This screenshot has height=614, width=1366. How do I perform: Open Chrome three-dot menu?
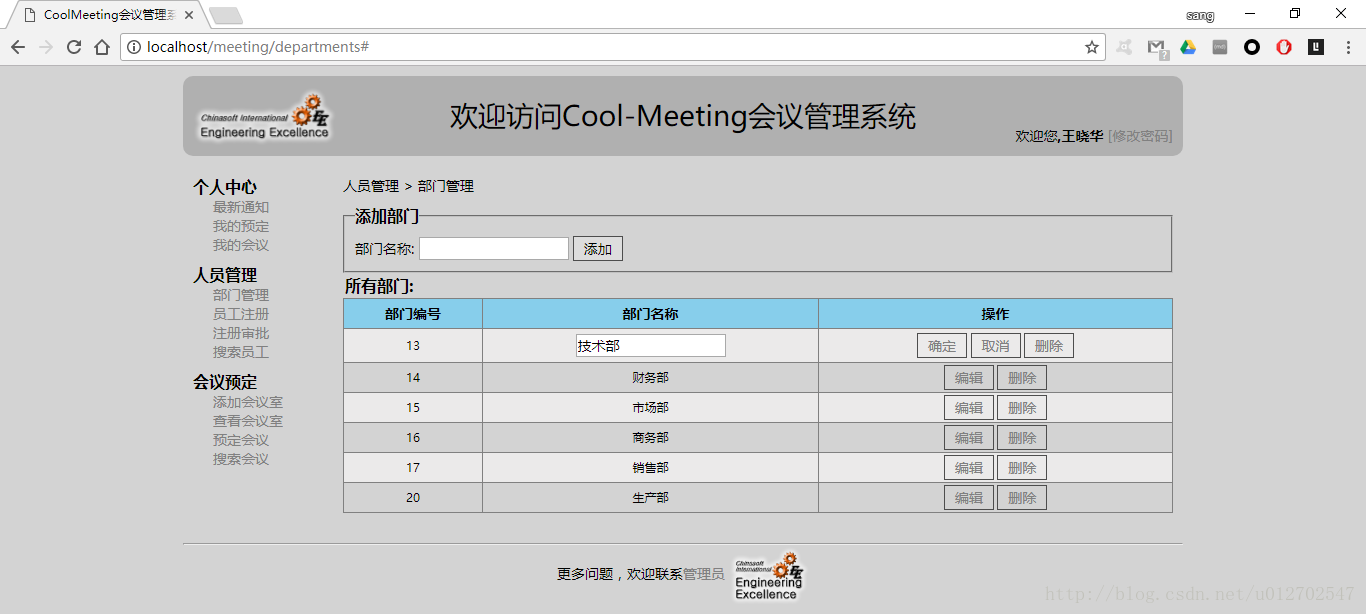(x=1347, y=47)
